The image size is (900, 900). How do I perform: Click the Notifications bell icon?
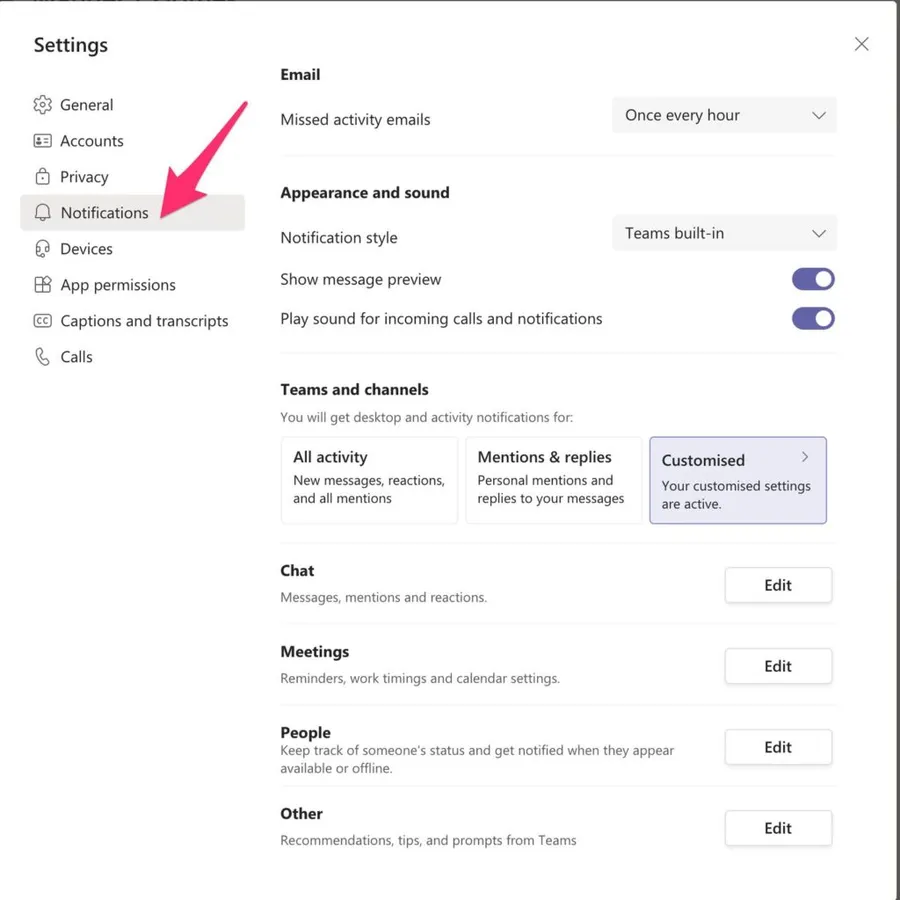point(42,213)
